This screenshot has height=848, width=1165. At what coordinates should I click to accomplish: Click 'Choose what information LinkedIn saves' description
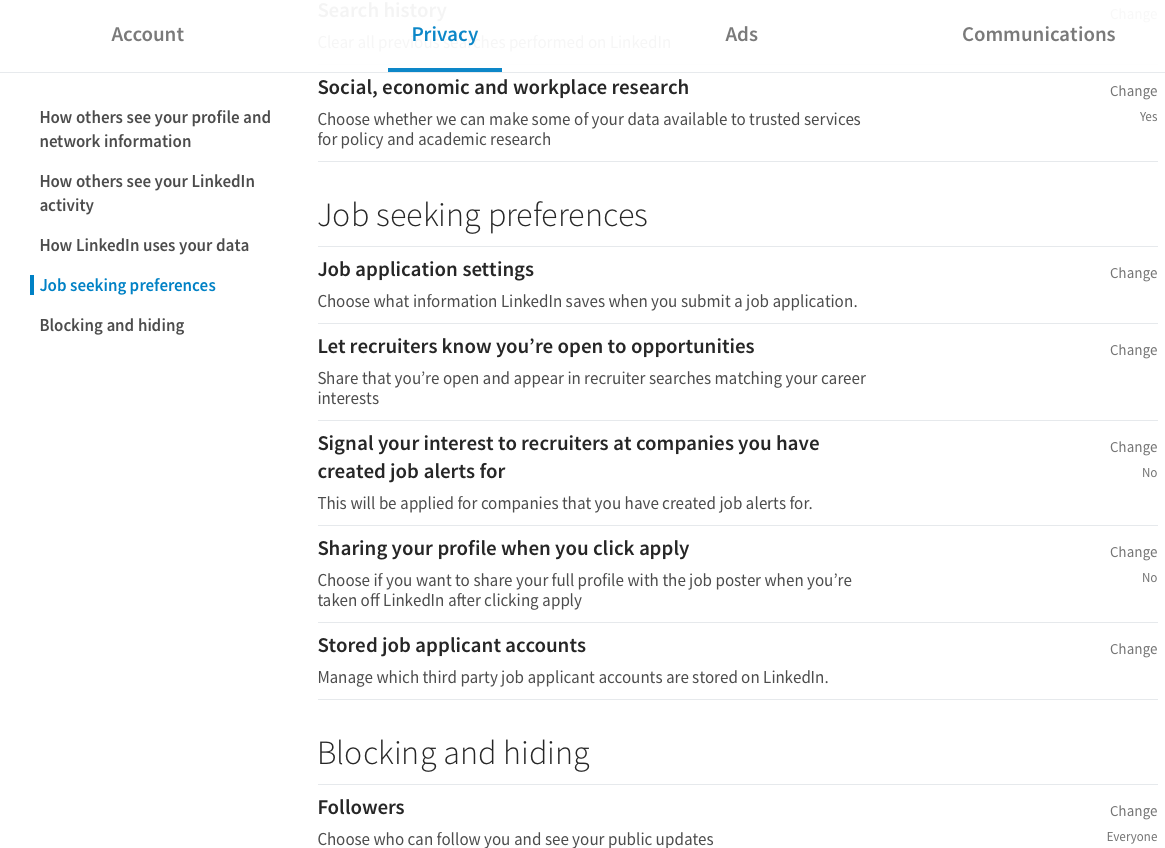(x=587, y=302)
